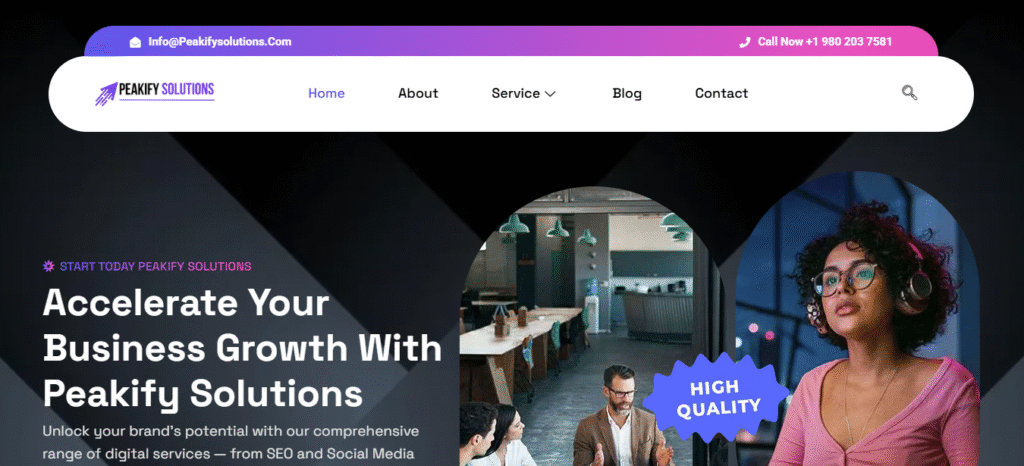
Task: Click the Call Now +1 980 203 7581 link
Action: [x=824, y=42]
